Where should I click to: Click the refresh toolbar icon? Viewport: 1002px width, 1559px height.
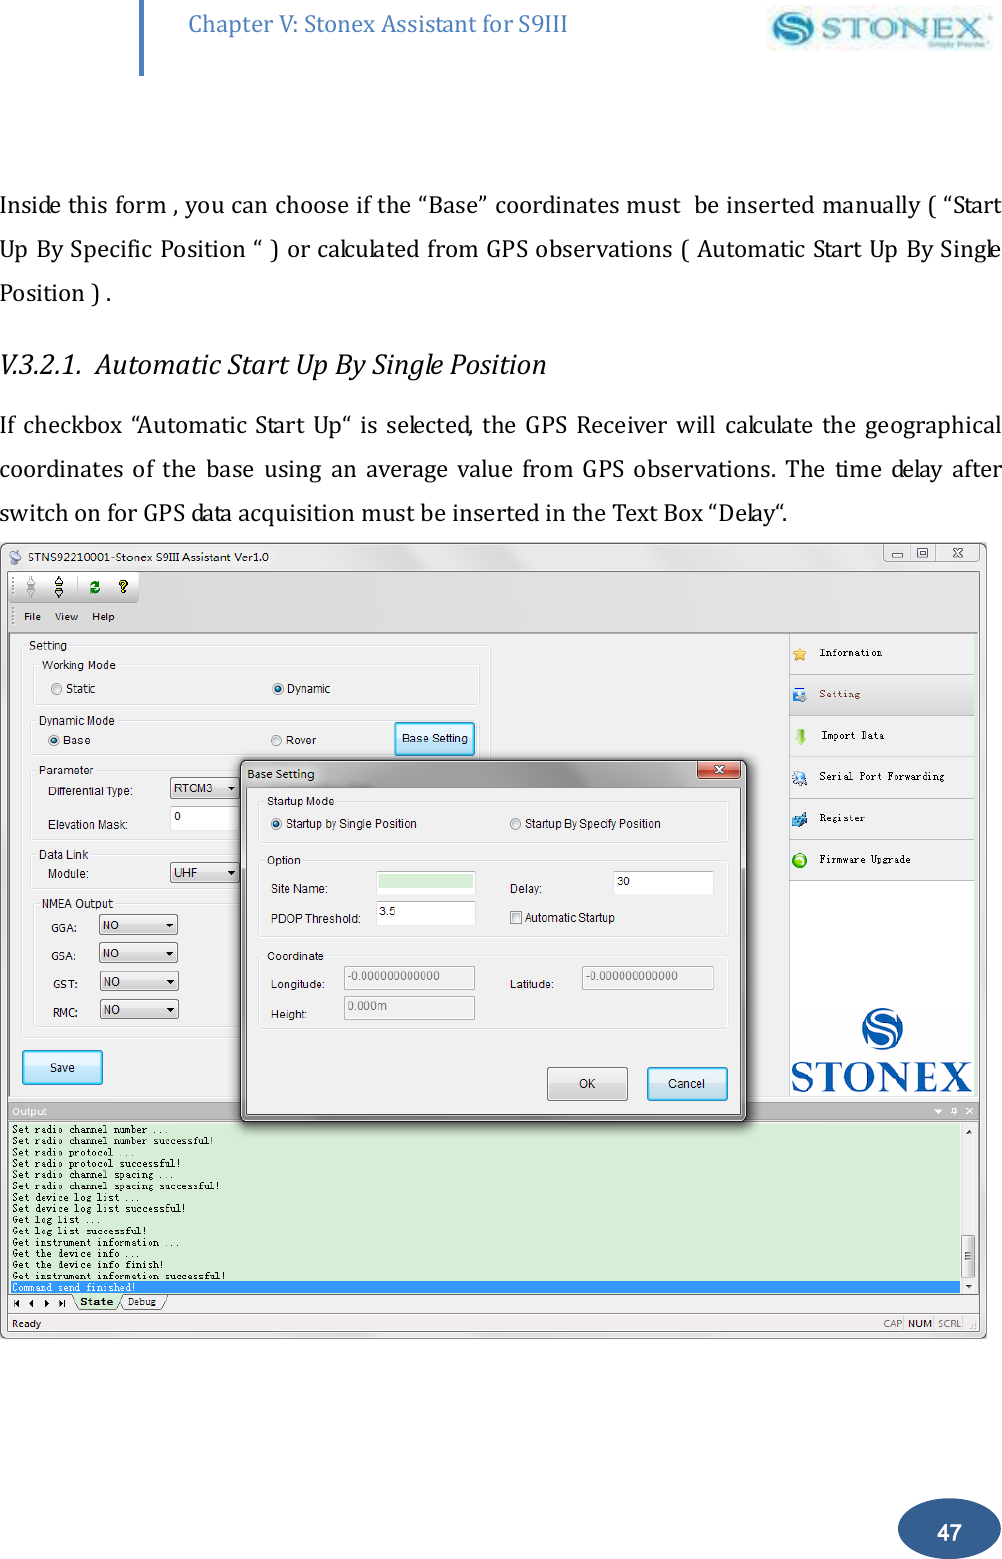[93, 588]
